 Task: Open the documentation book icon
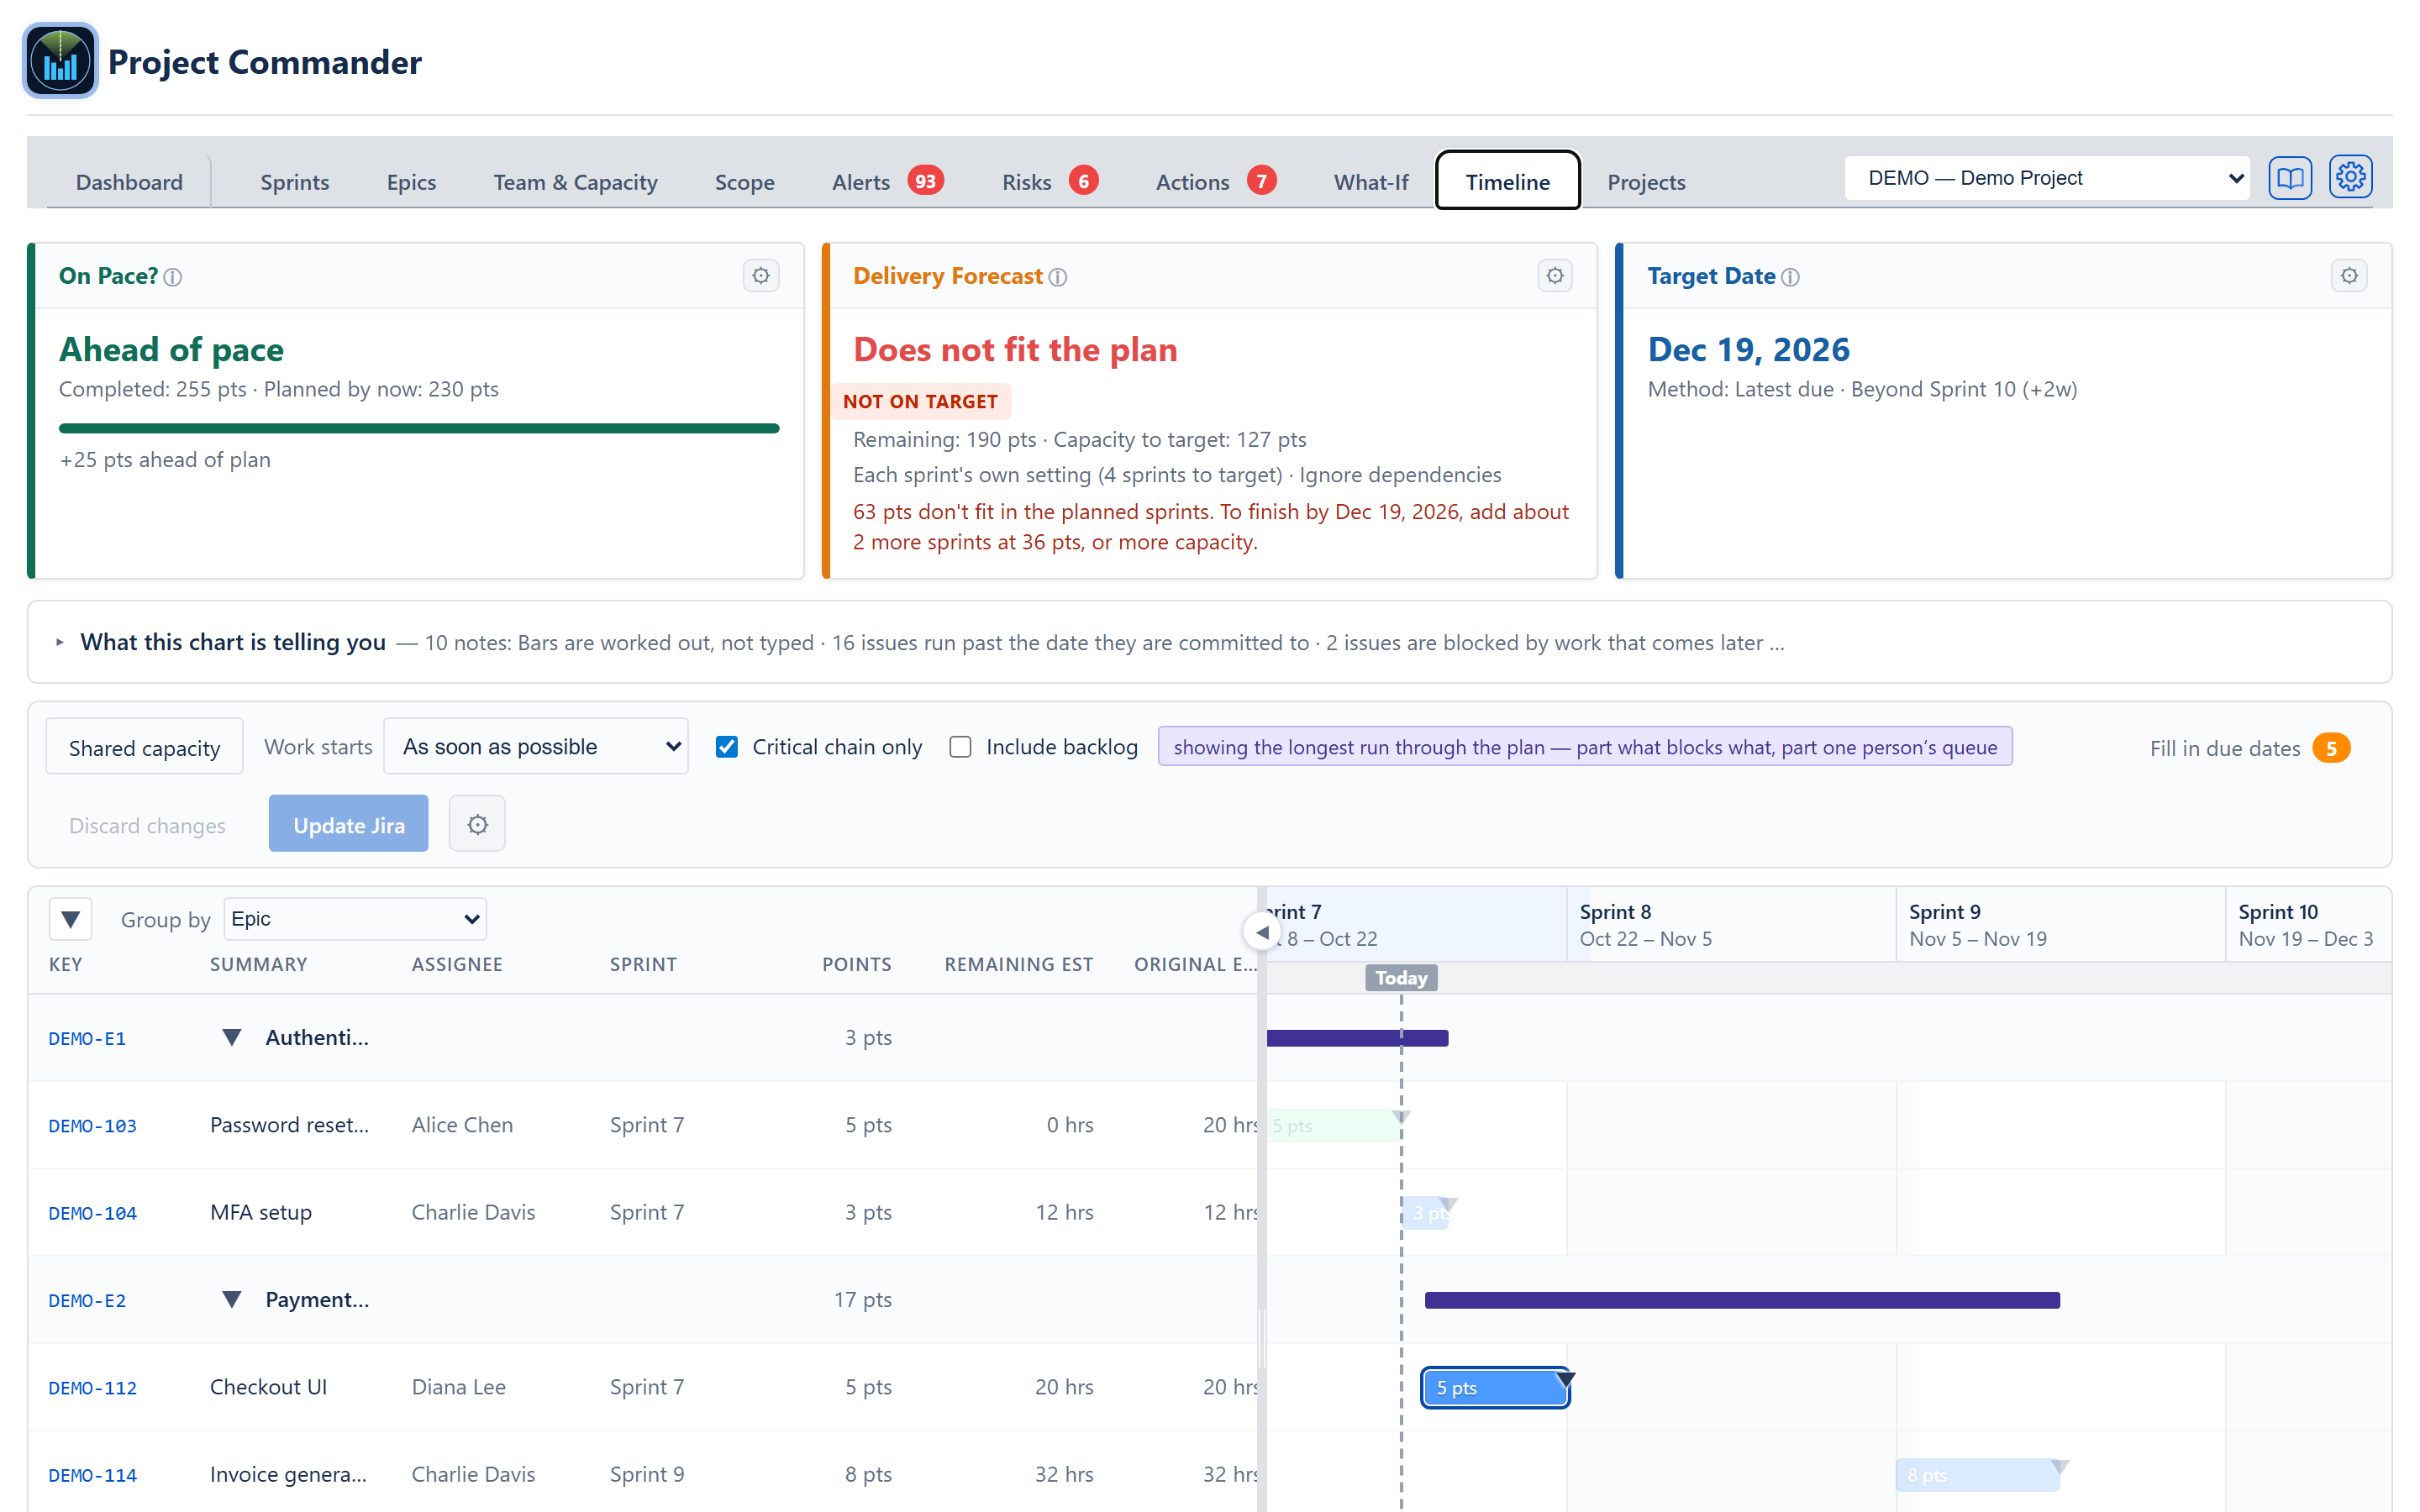(2289, 178)
